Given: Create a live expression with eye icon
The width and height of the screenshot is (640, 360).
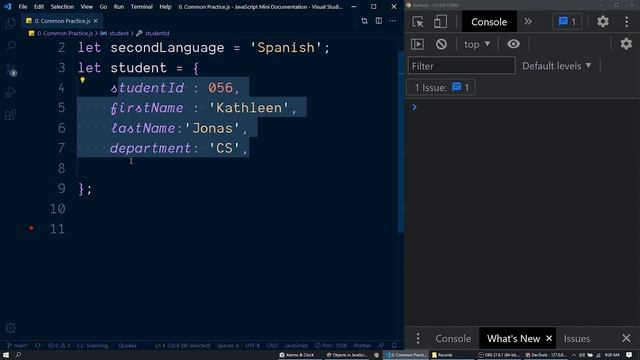Looking at the screenshot, I should click(x=513, y=44).
